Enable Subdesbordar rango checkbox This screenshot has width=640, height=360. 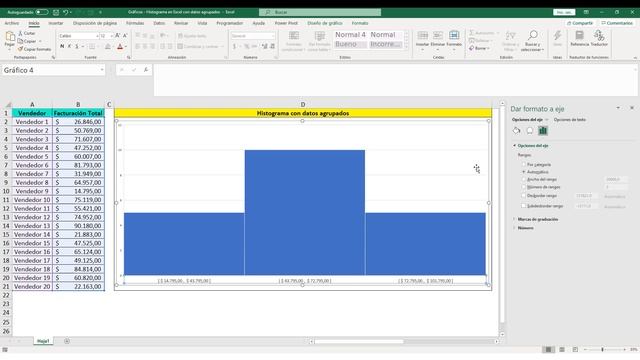pyautogui.click(x=524, y=206)
